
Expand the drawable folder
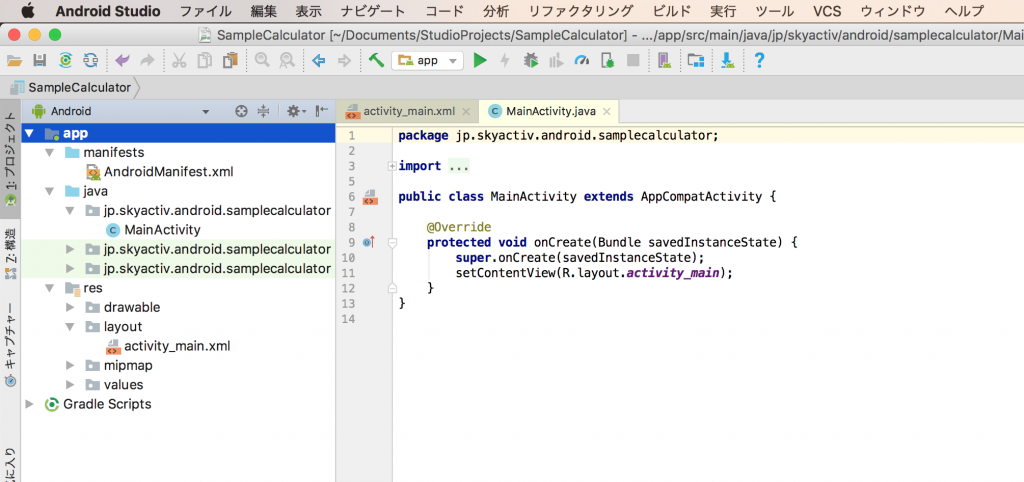pyautogui.click(x=71, y=308)
